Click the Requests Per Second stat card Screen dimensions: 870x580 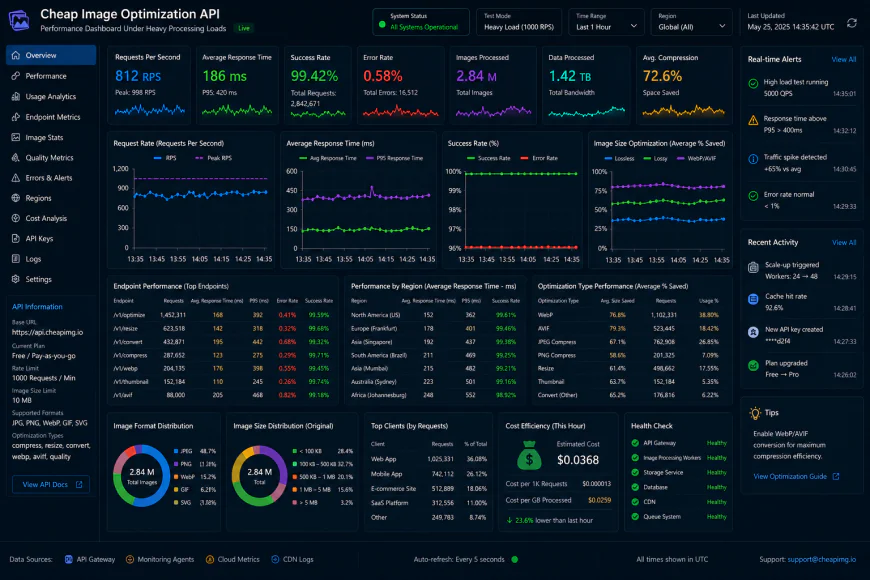(149, 85)
